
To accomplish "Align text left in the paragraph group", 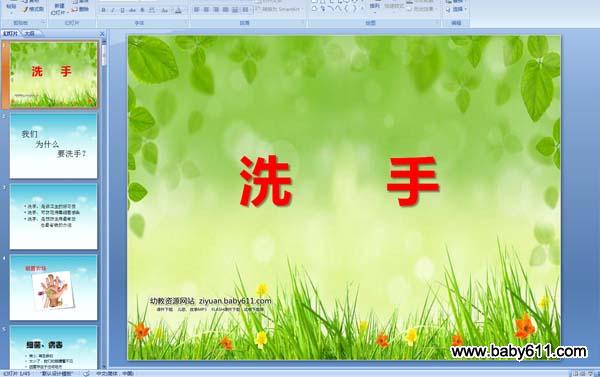I will 197,10.
